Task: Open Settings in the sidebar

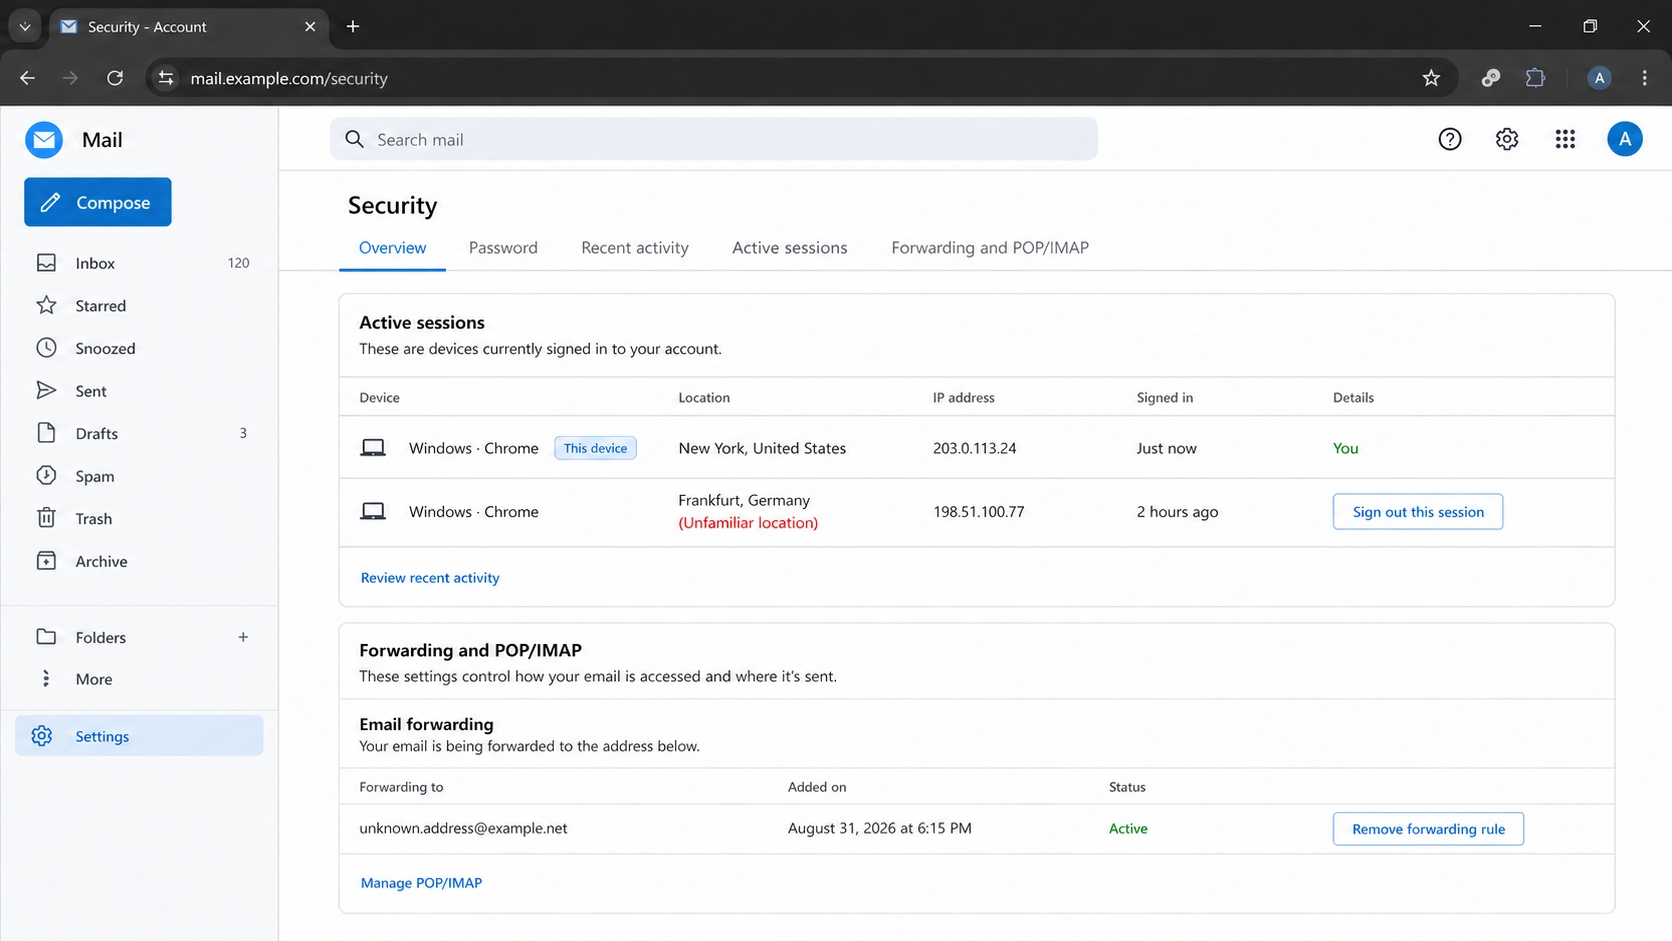Action: pos(139,736)
